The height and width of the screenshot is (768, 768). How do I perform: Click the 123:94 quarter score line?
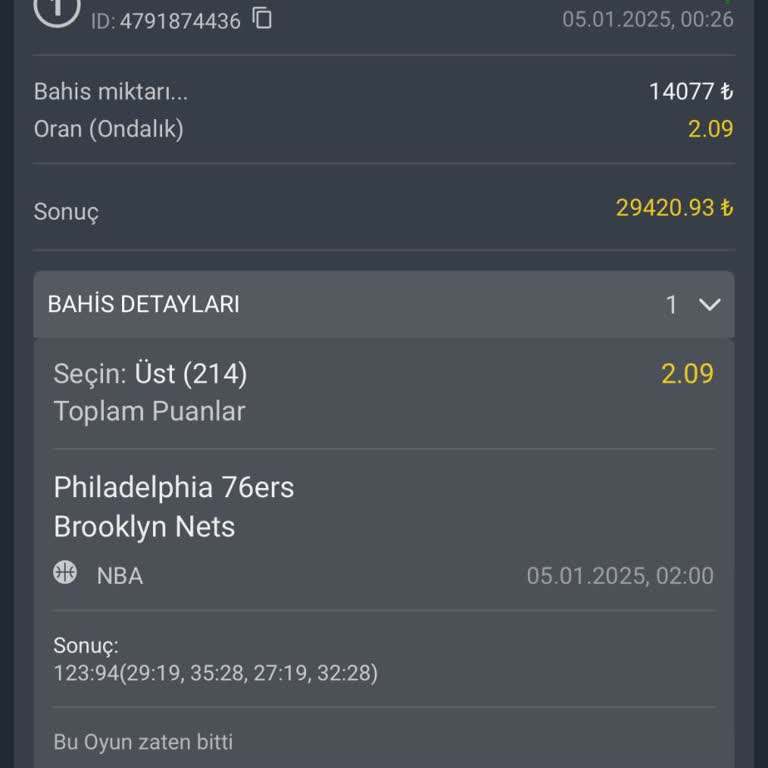(215, 673)
